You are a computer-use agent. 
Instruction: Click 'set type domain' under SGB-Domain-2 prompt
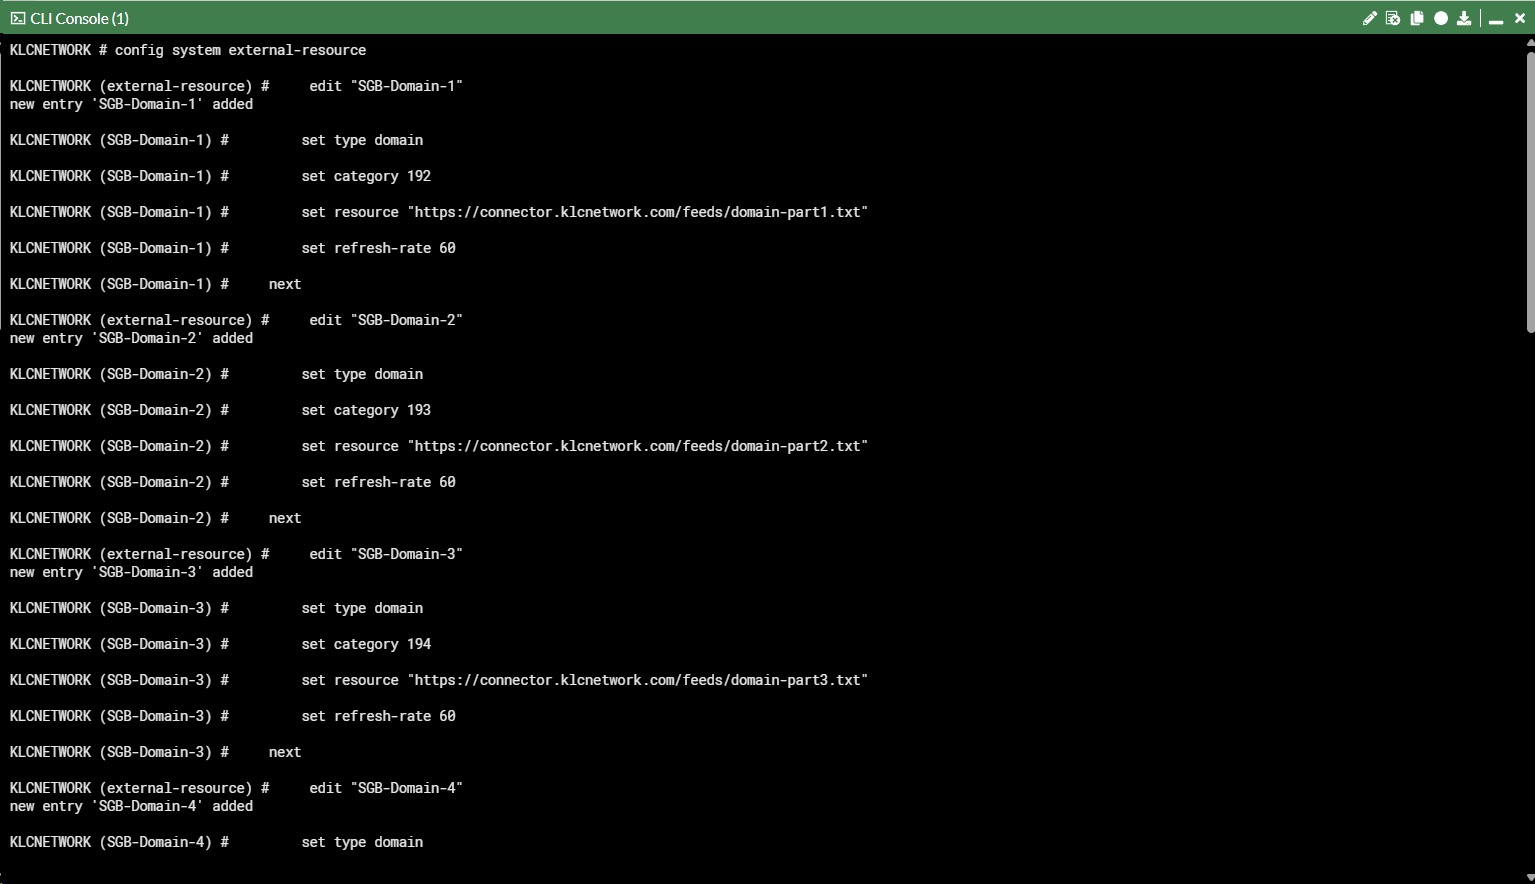(x=362, y=374)
